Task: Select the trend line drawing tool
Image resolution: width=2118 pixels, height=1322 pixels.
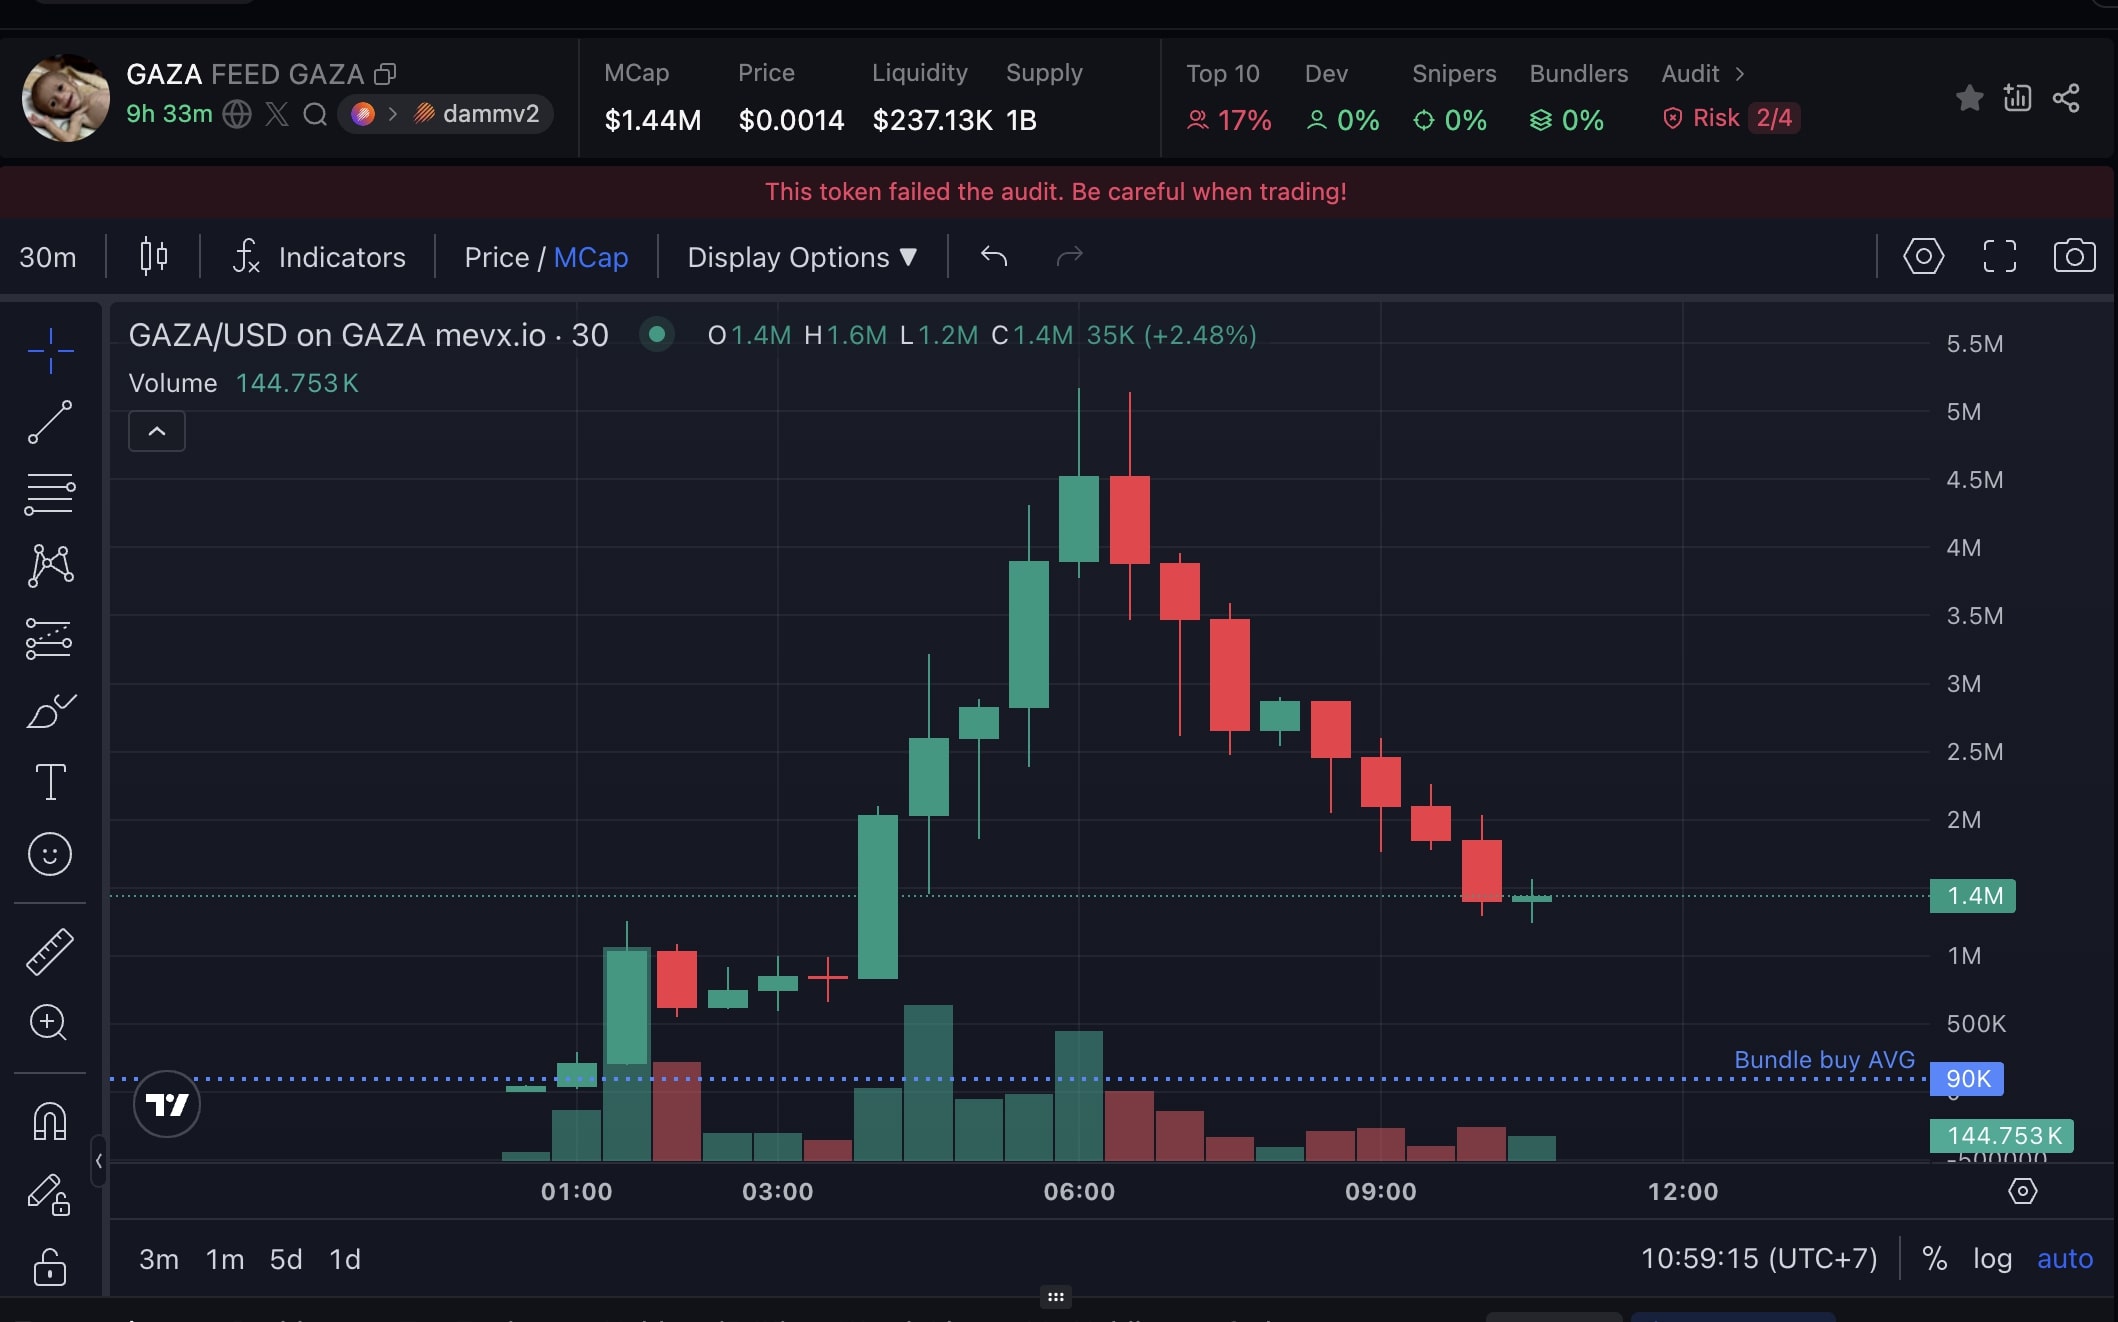Action: tap(50, 422)
